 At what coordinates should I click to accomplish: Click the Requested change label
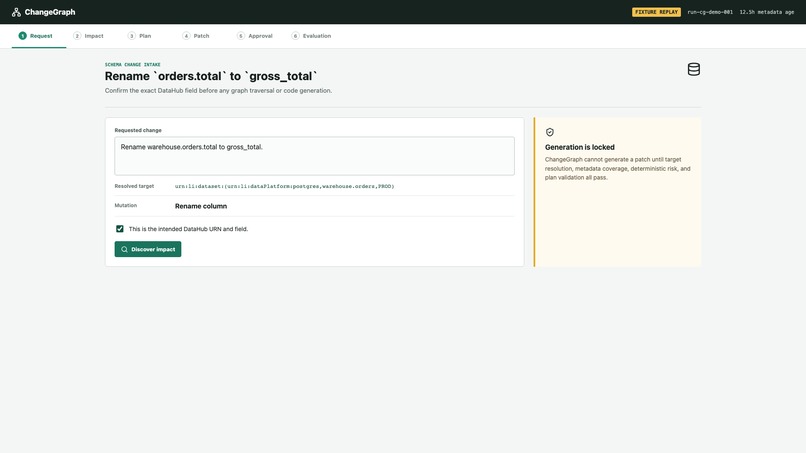pos(138,130)
